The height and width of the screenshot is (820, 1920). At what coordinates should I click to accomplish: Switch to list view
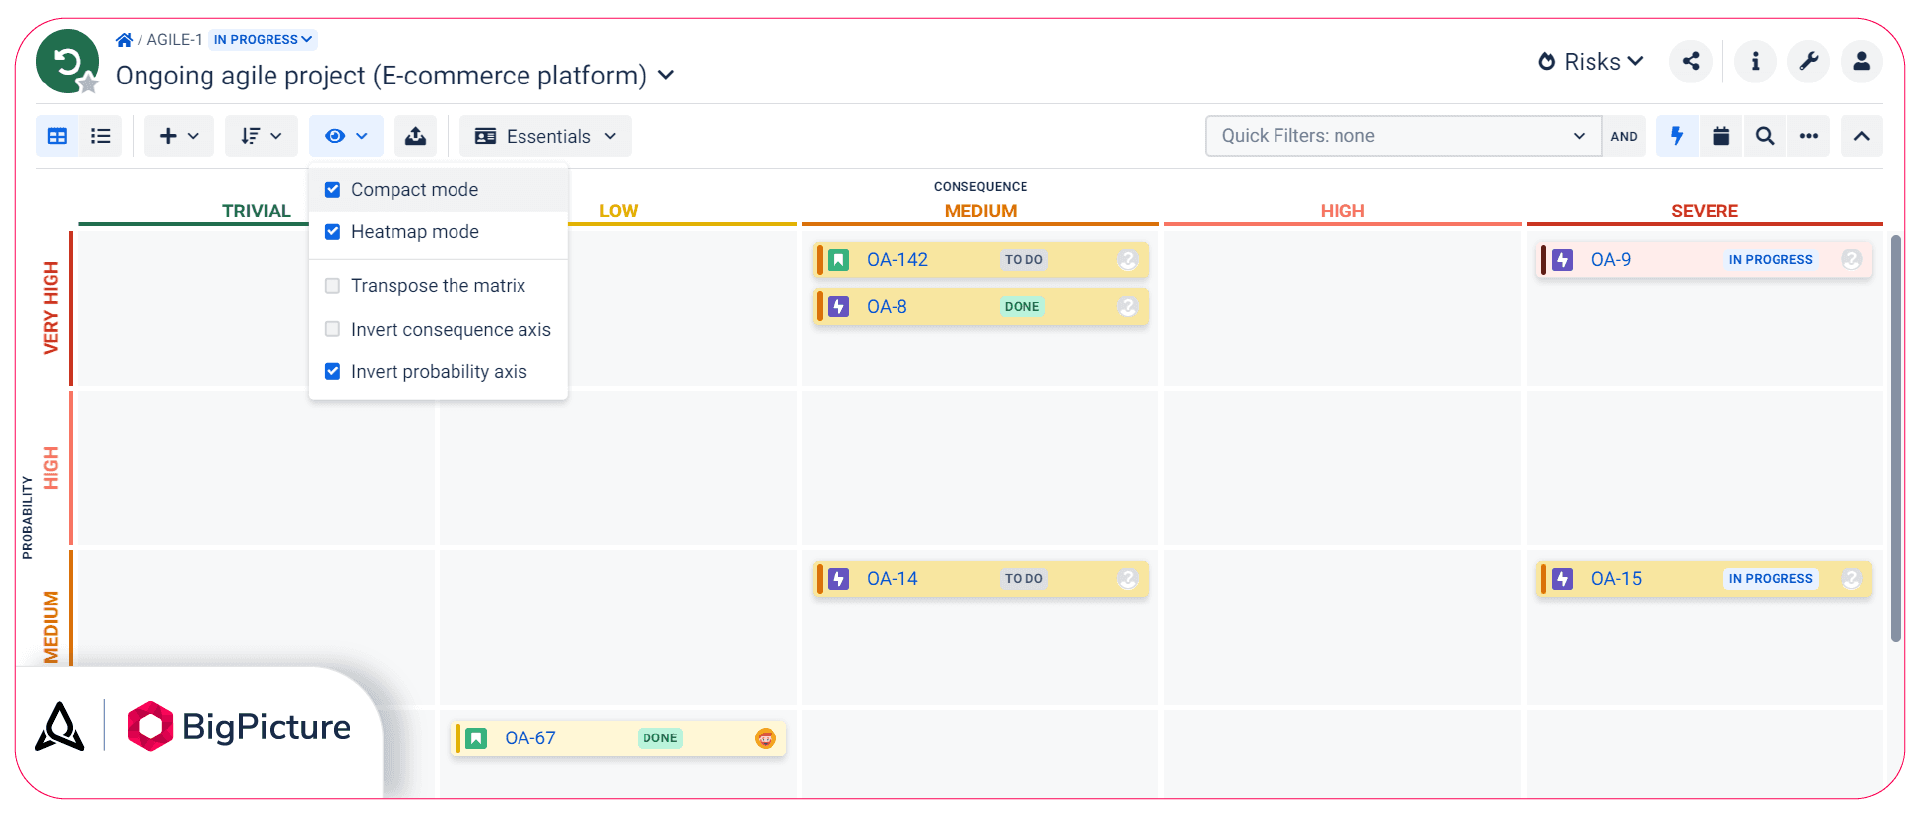100,136
